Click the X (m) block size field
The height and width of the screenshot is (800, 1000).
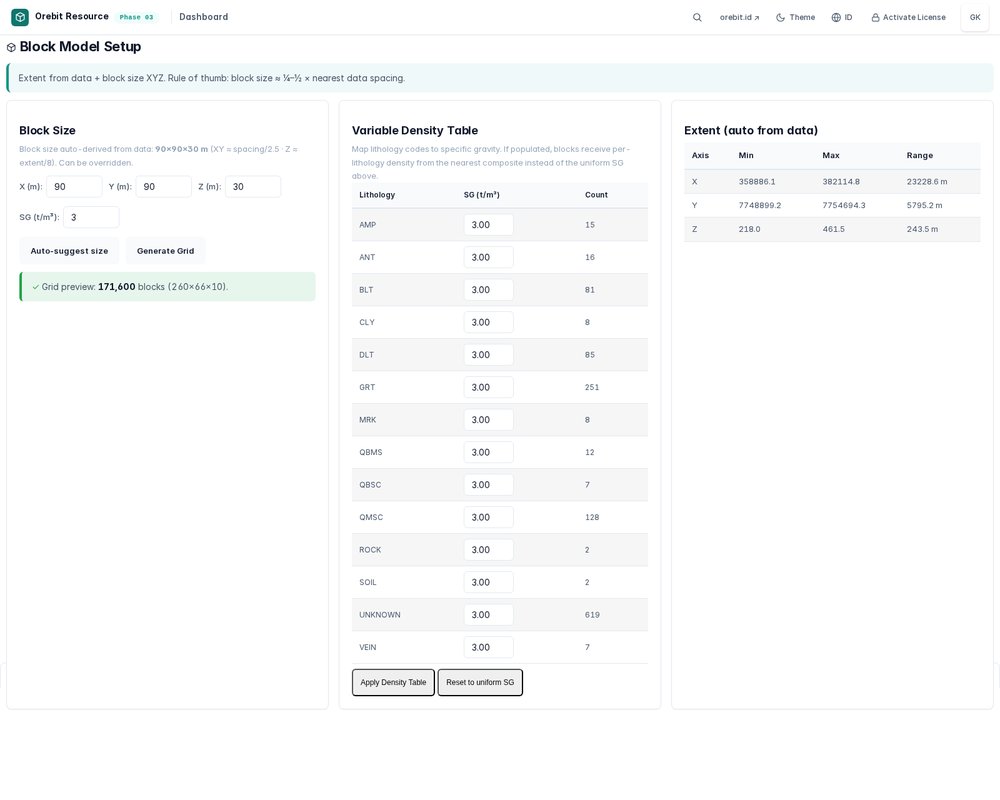tap(74, 186)
